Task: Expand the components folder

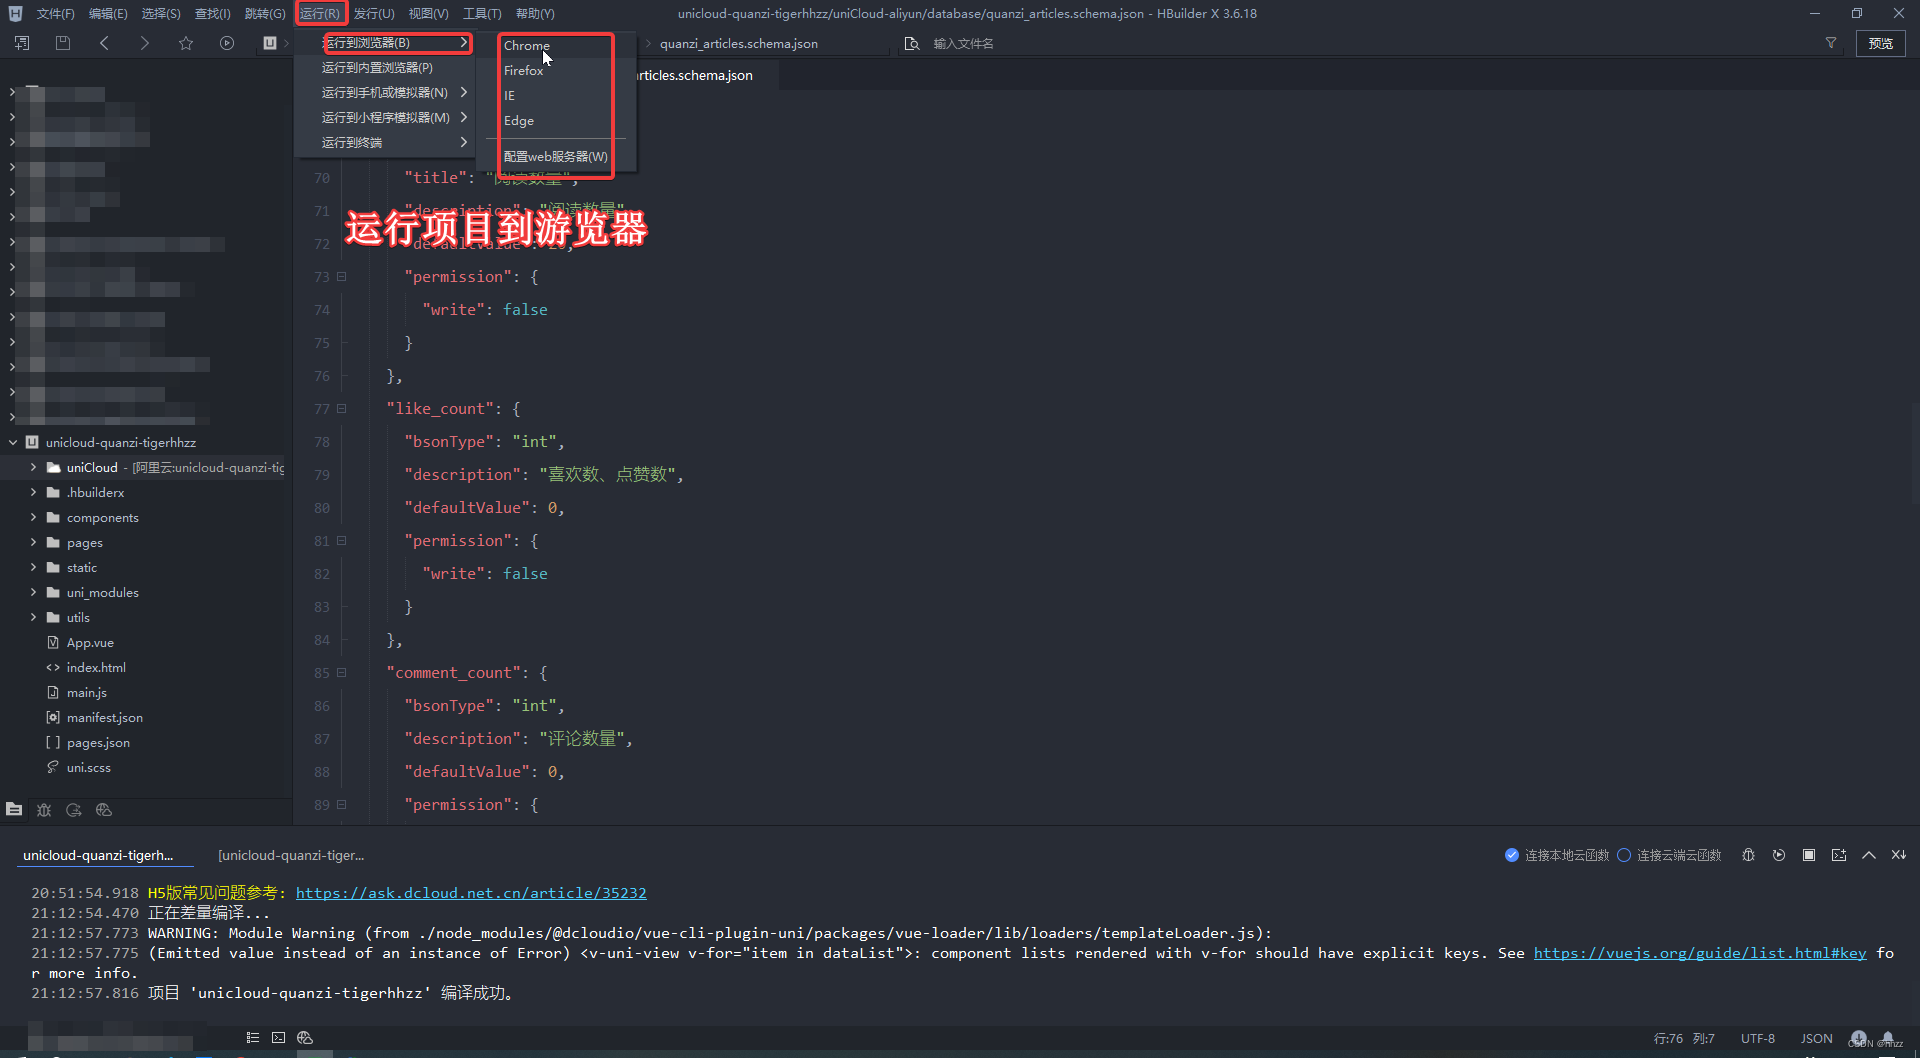Action: [33, 517]
